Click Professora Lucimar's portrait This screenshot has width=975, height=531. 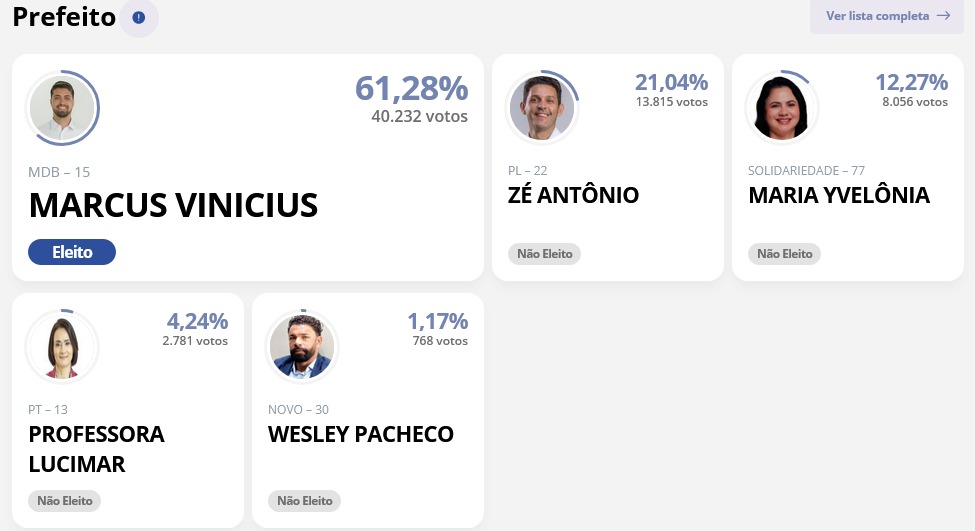point(62,346)
